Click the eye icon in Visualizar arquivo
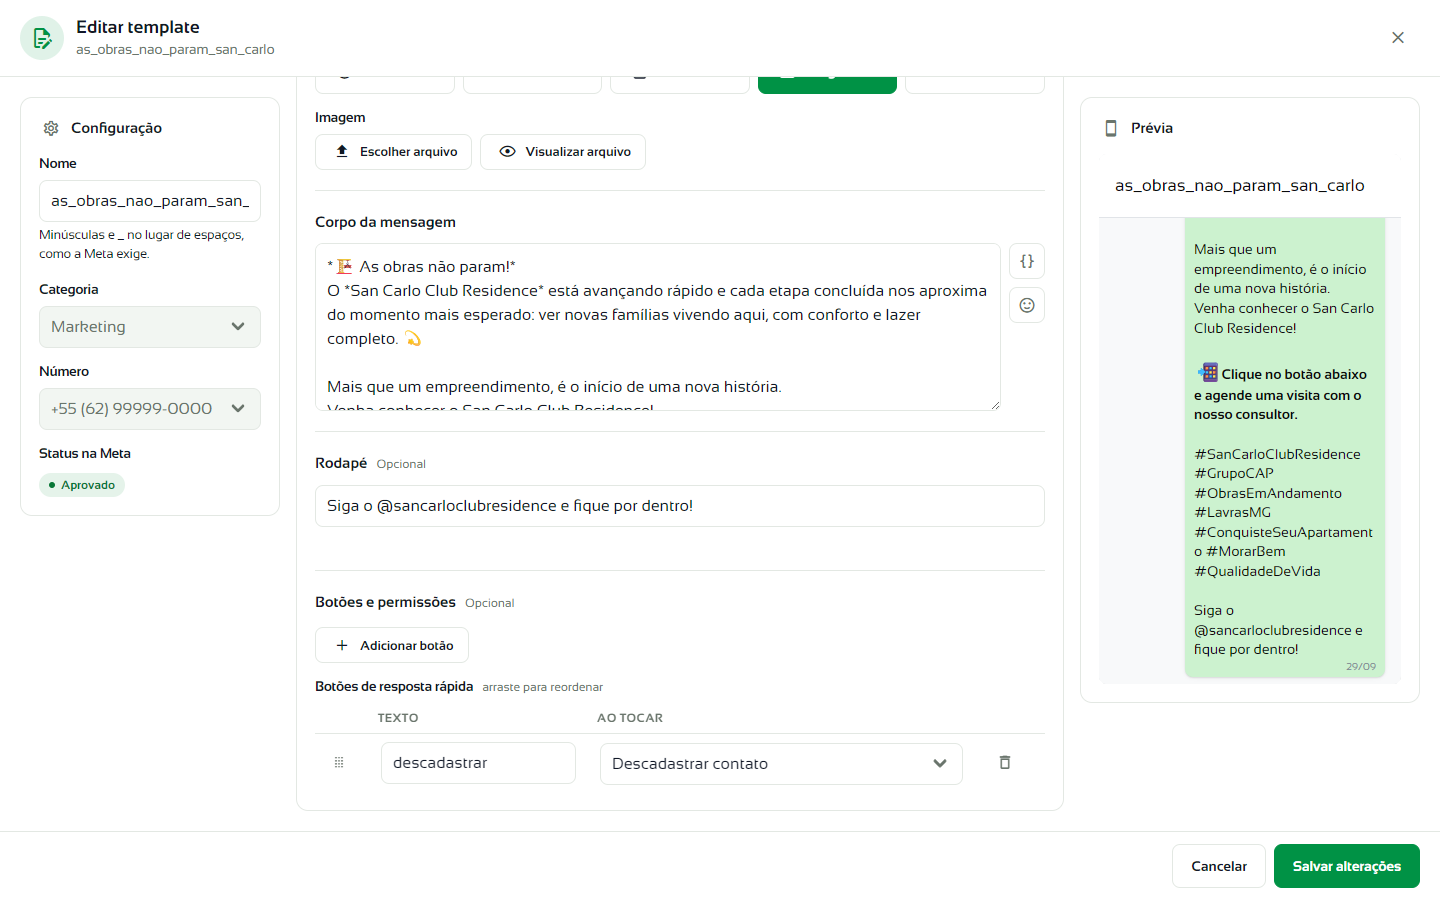The height and width of the screenshot is (900, 1440). pyautogui.click(x=507, y=152)
